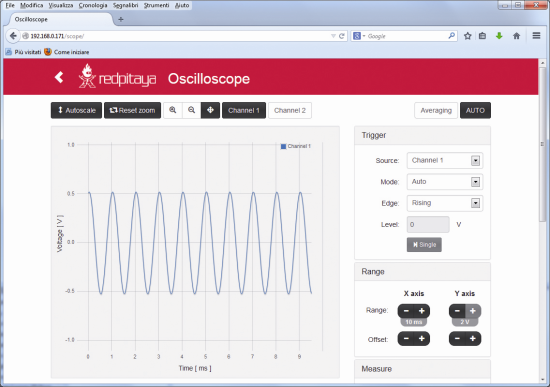This screenshot has height=387, width=550.
Task: Increase the Y axis offset
Action: 473,339
